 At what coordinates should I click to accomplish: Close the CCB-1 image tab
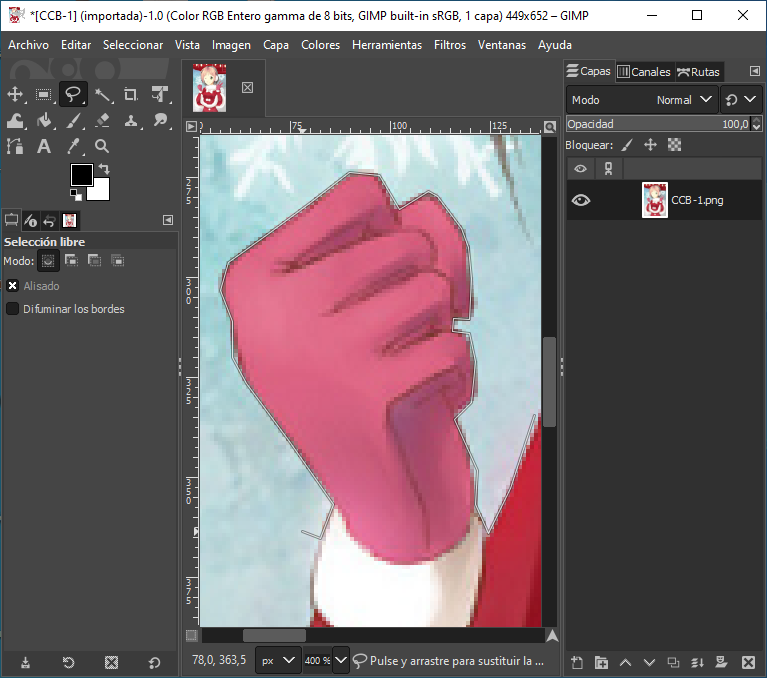pos(248,88)
